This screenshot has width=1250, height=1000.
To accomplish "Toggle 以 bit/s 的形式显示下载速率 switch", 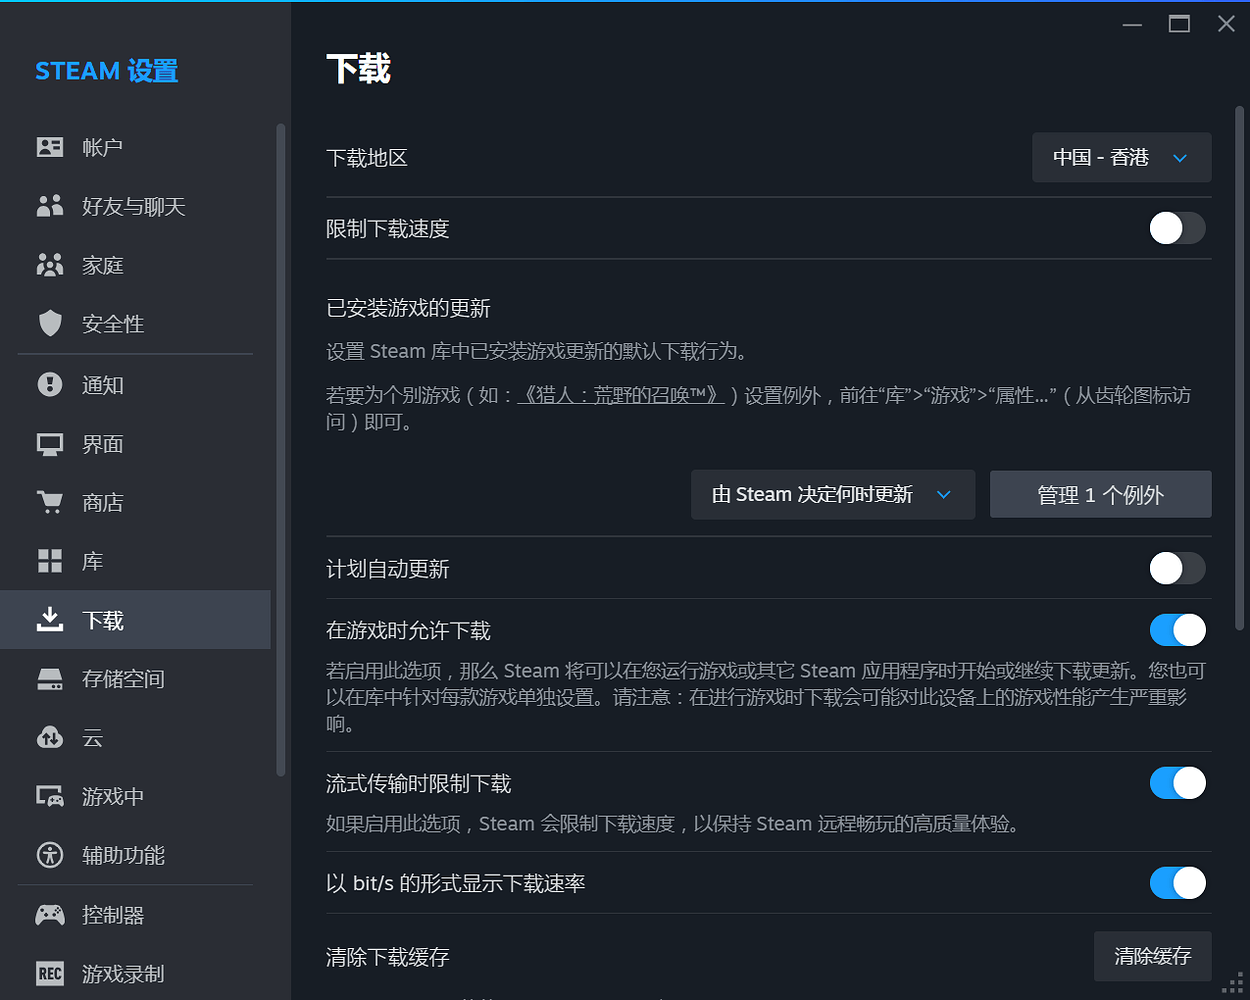I will [x=1177, y=883].
